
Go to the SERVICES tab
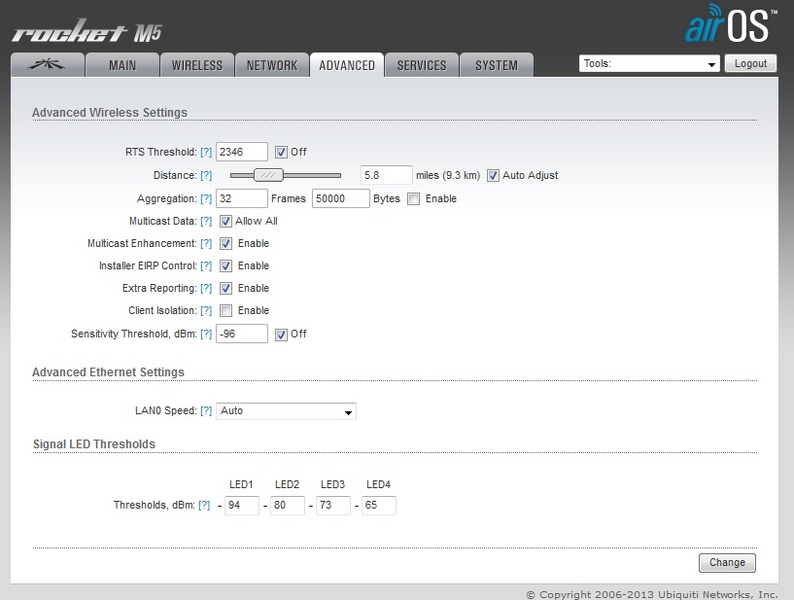click(x=422, y=65)
